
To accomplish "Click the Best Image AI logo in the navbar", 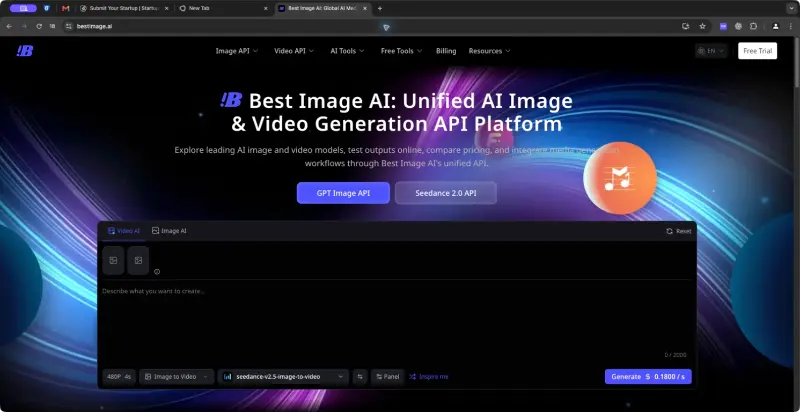I will coord(24,50).
